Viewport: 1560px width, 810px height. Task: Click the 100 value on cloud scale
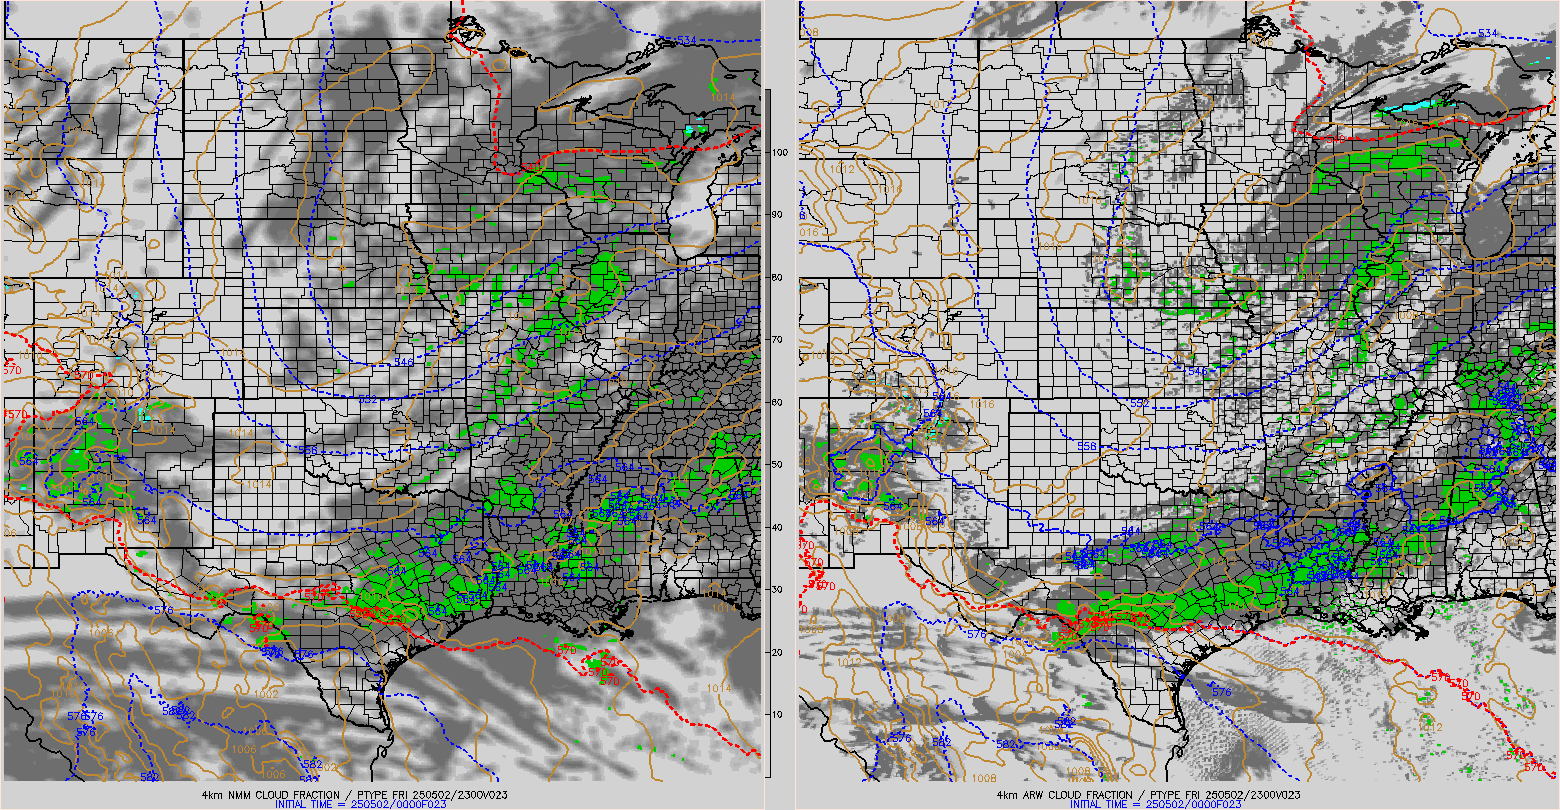[780, 152]
